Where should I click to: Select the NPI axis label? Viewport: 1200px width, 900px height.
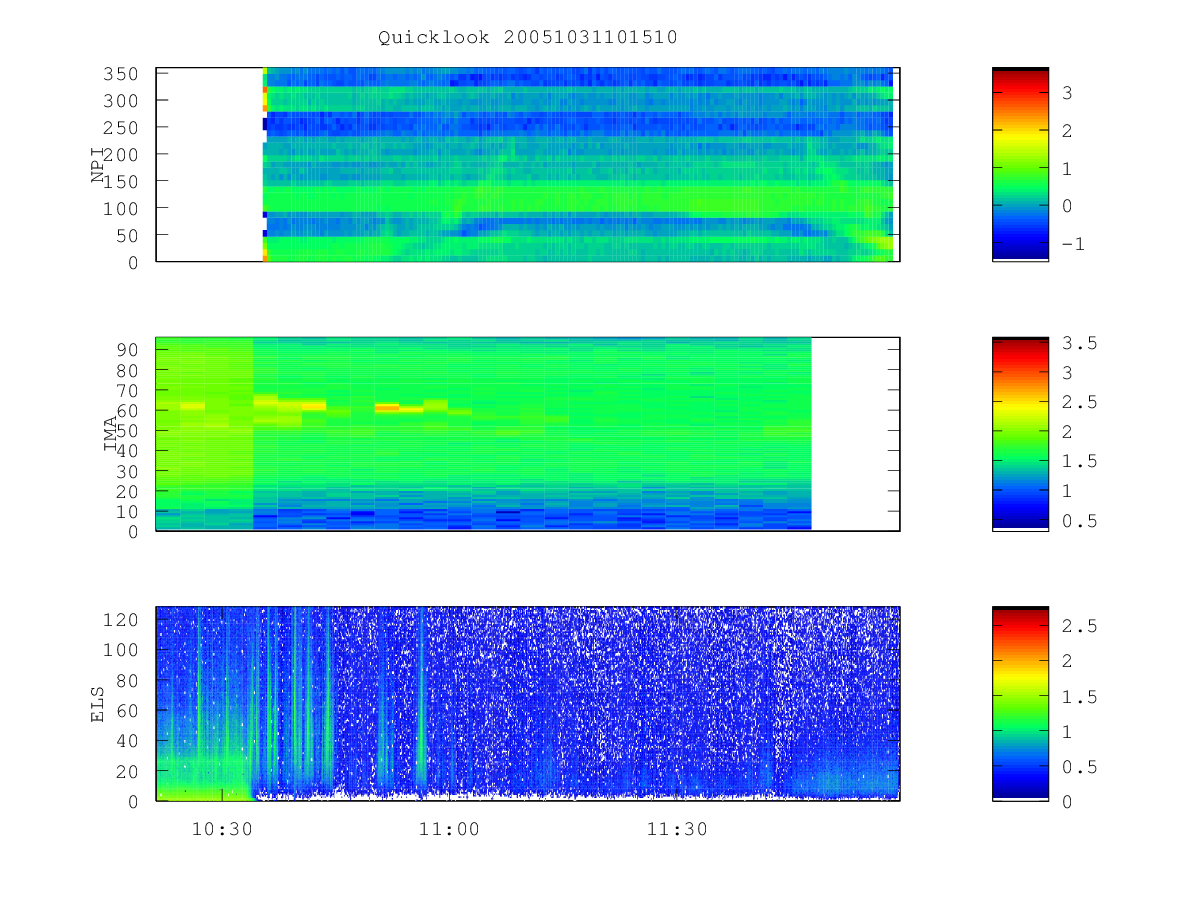98,165
